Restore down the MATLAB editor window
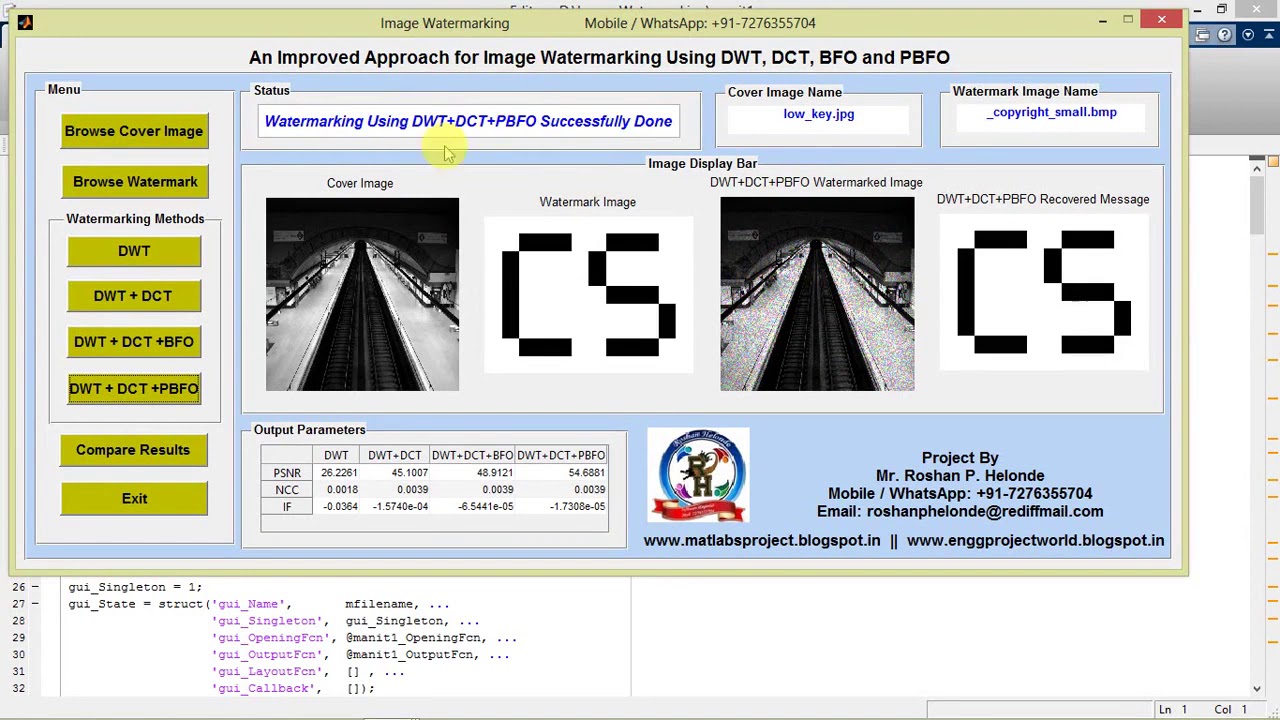 [x=1222, y=10]
